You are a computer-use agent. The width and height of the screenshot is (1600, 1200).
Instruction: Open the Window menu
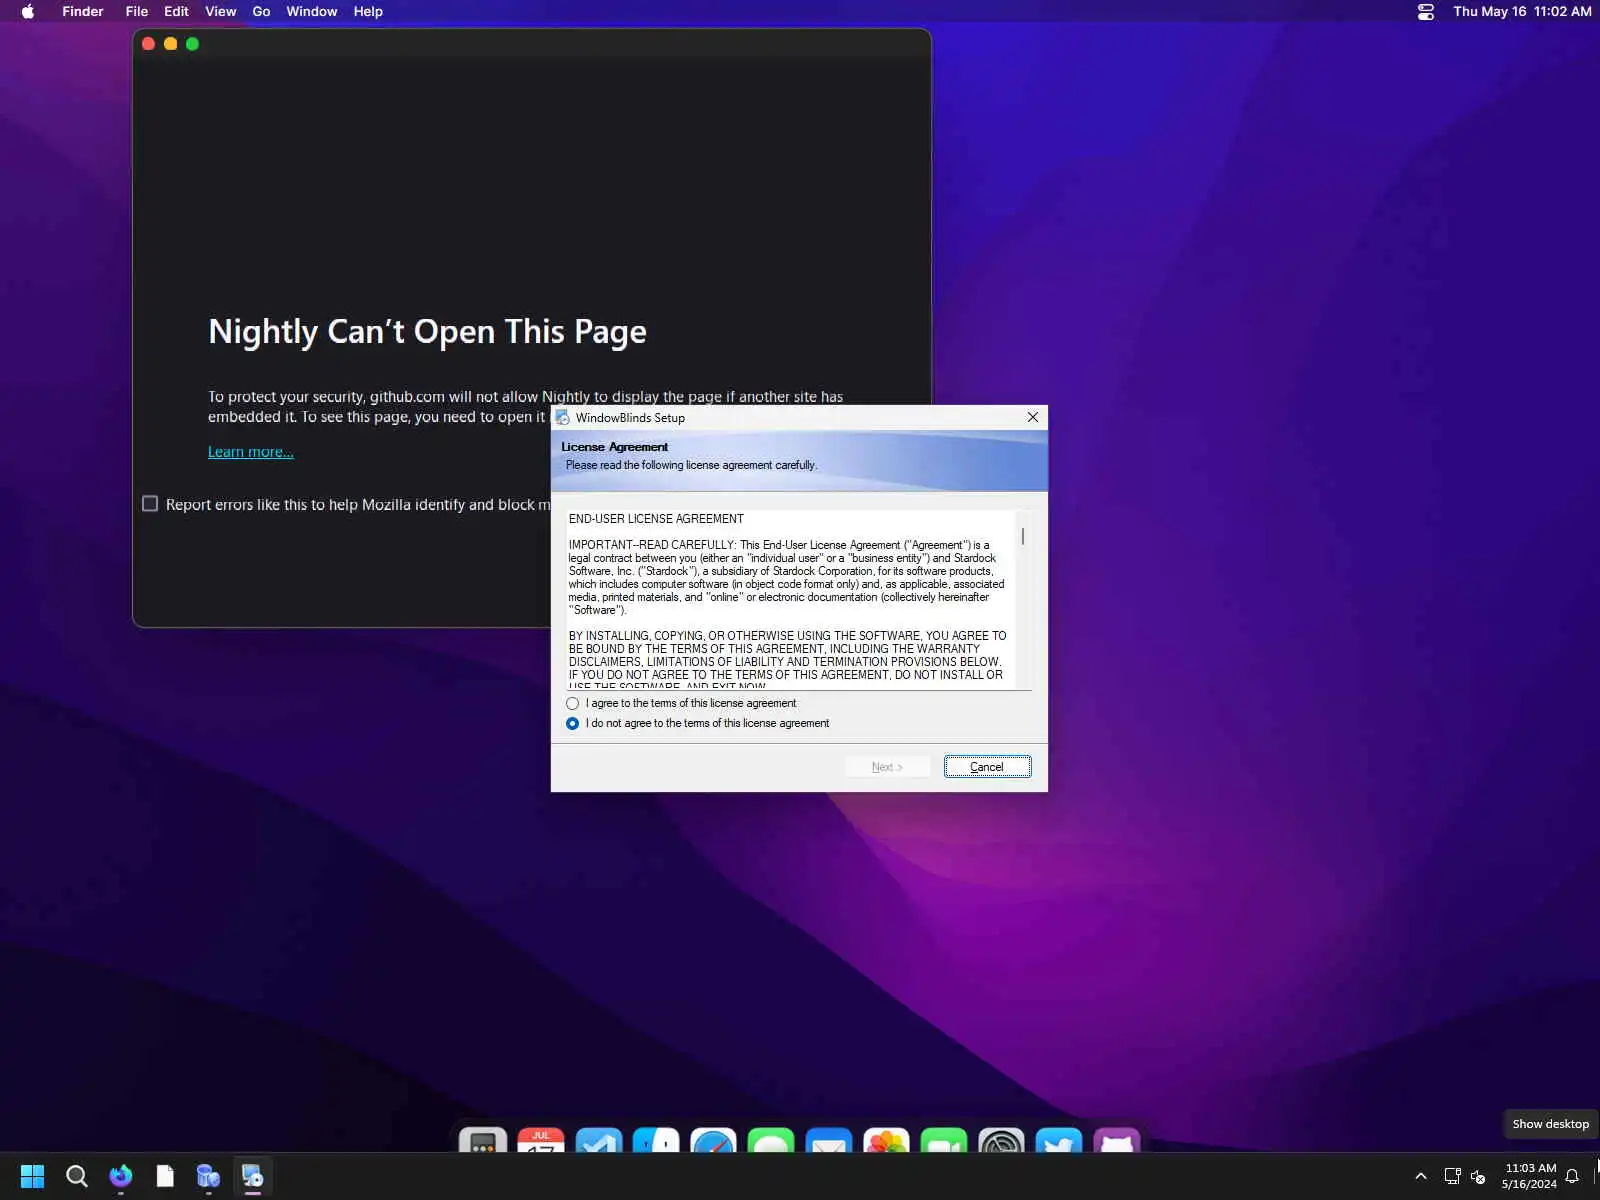312,12
